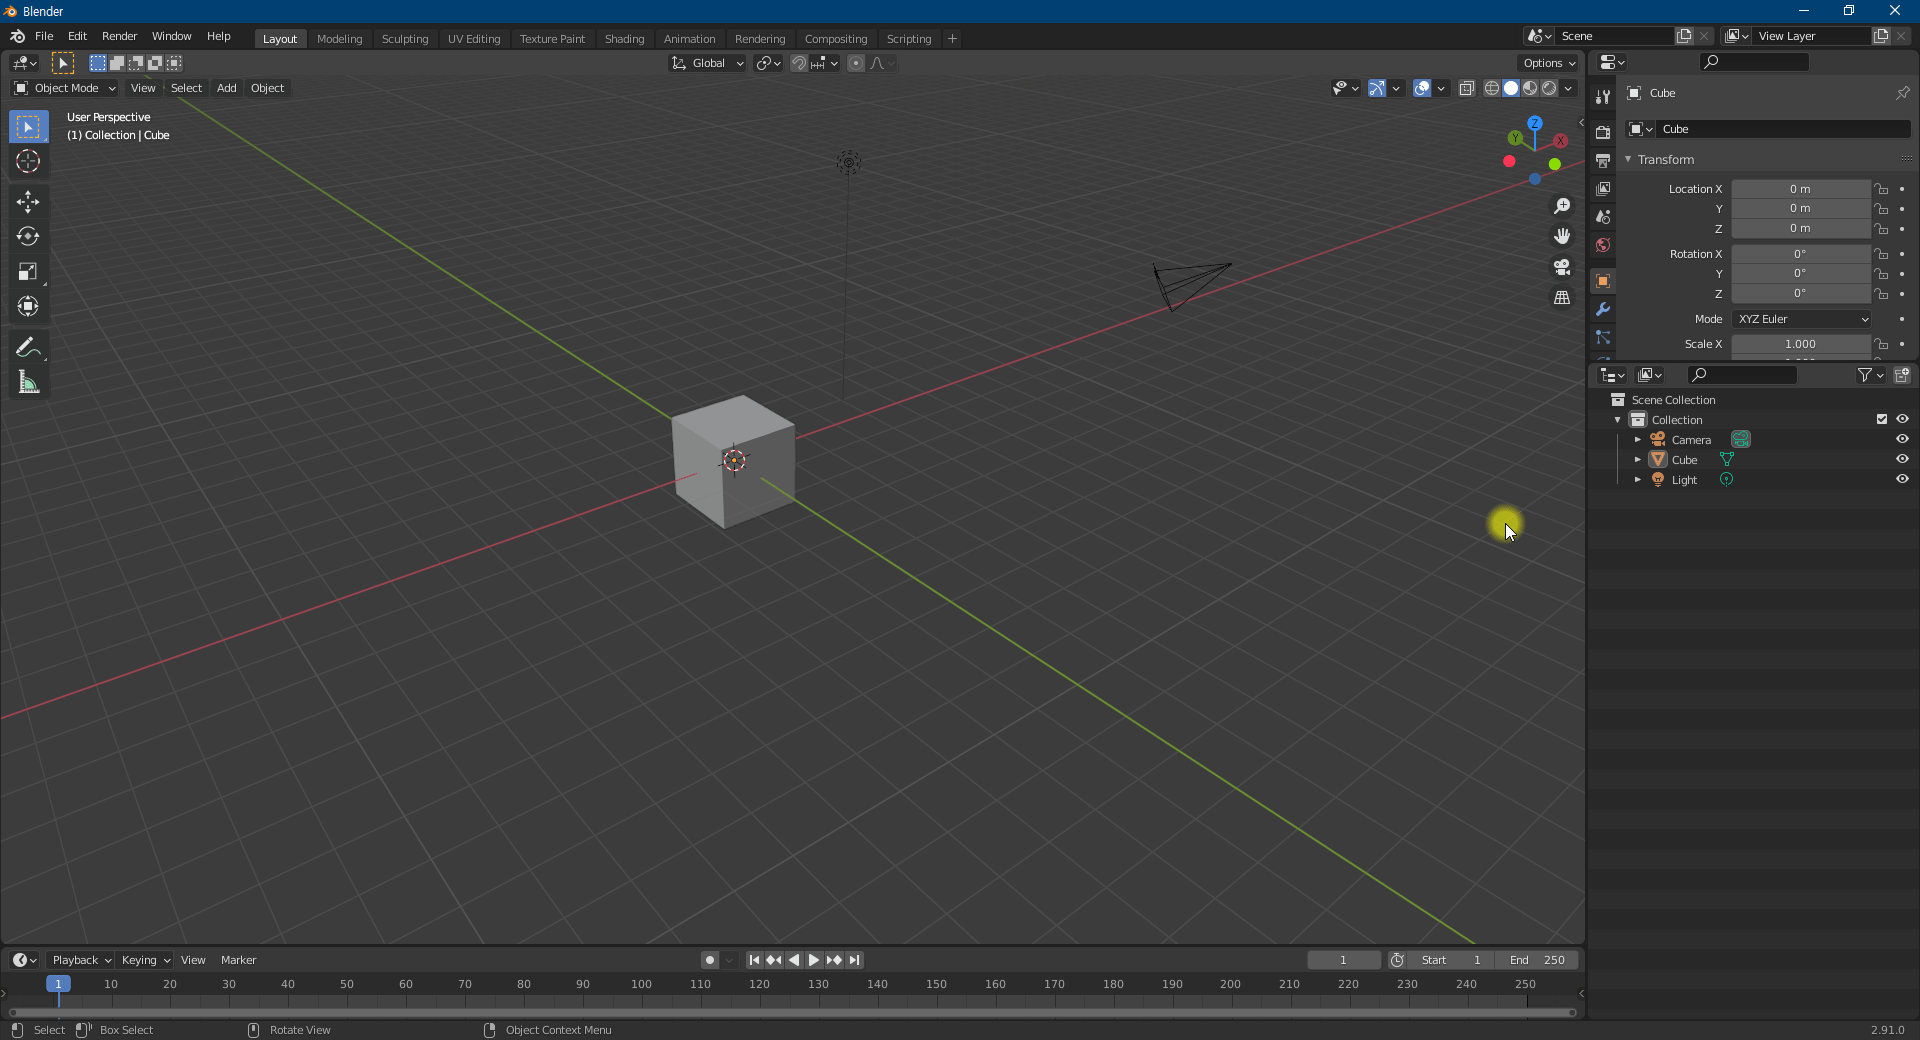Screen dimensions: 1920x1040
Task: Click play reversed button
Action: 794,960
